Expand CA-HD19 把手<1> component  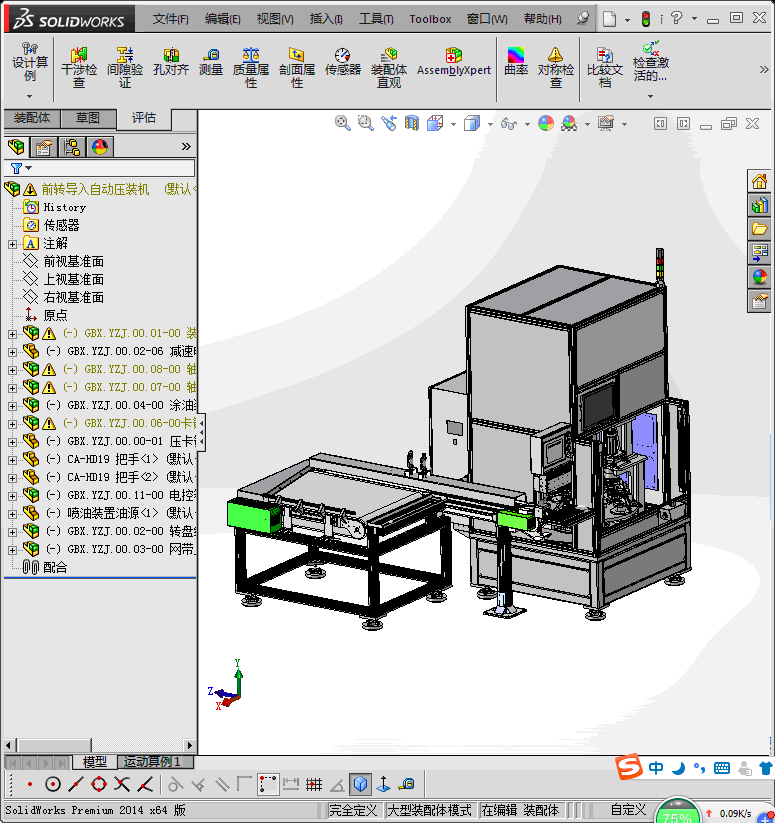click(x=12, y=460)
